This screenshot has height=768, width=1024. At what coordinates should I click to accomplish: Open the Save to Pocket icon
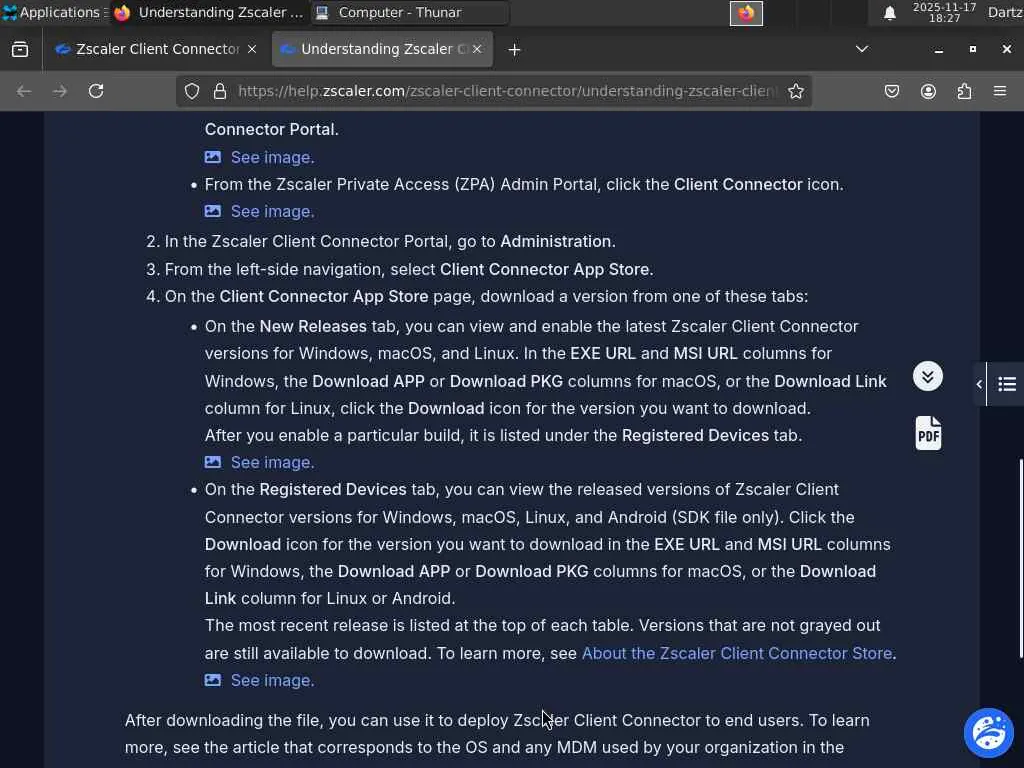pyautogui.click(x=891, y=91)
